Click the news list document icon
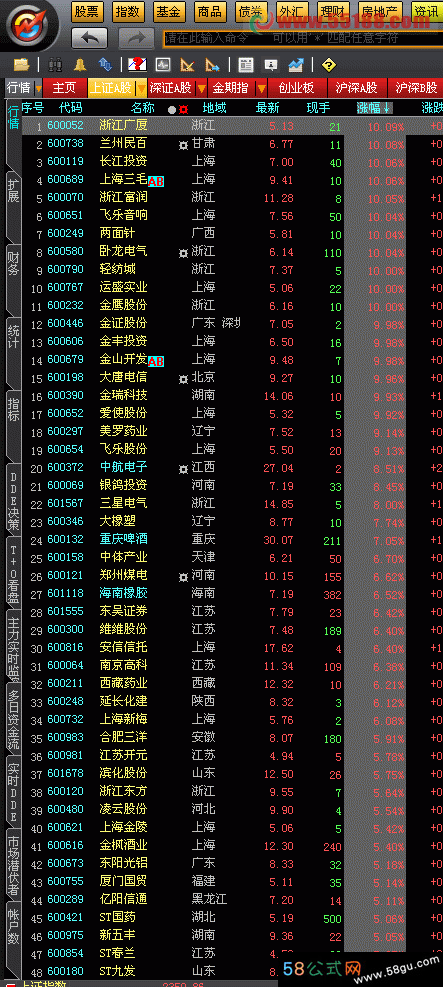 click(x=245, y=64)
